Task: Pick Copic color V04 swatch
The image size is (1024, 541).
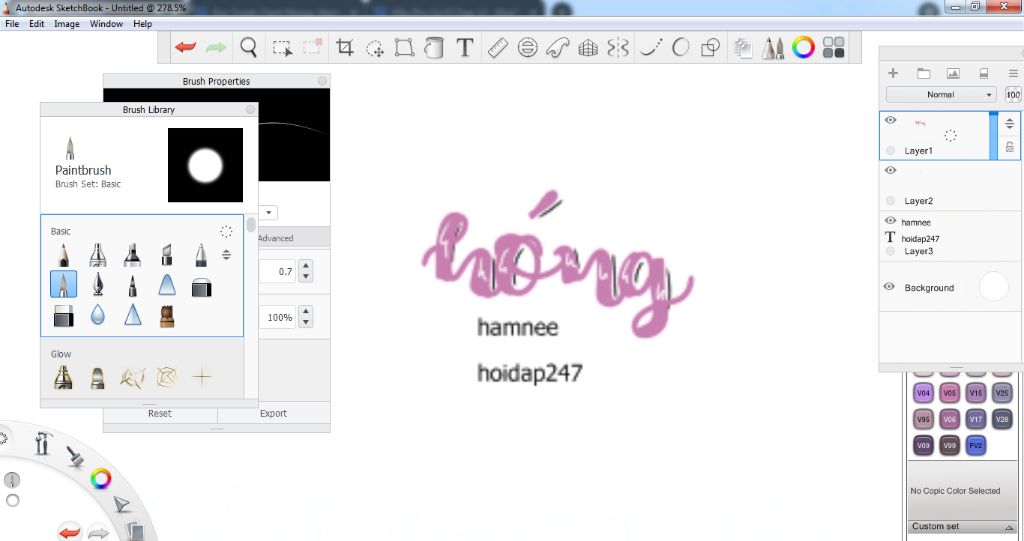Action: pyautogui.click(x=923, y=393)
